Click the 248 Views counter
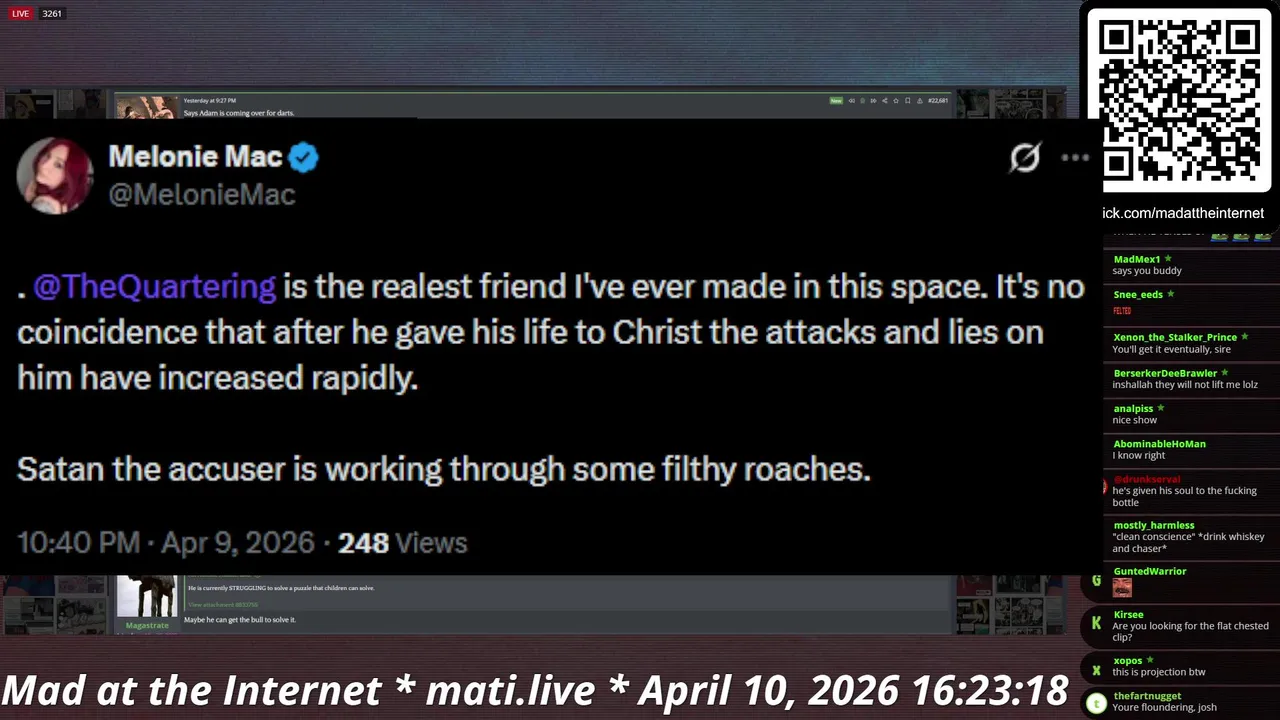Screen dimensions: 1280x720 [402, 542]
